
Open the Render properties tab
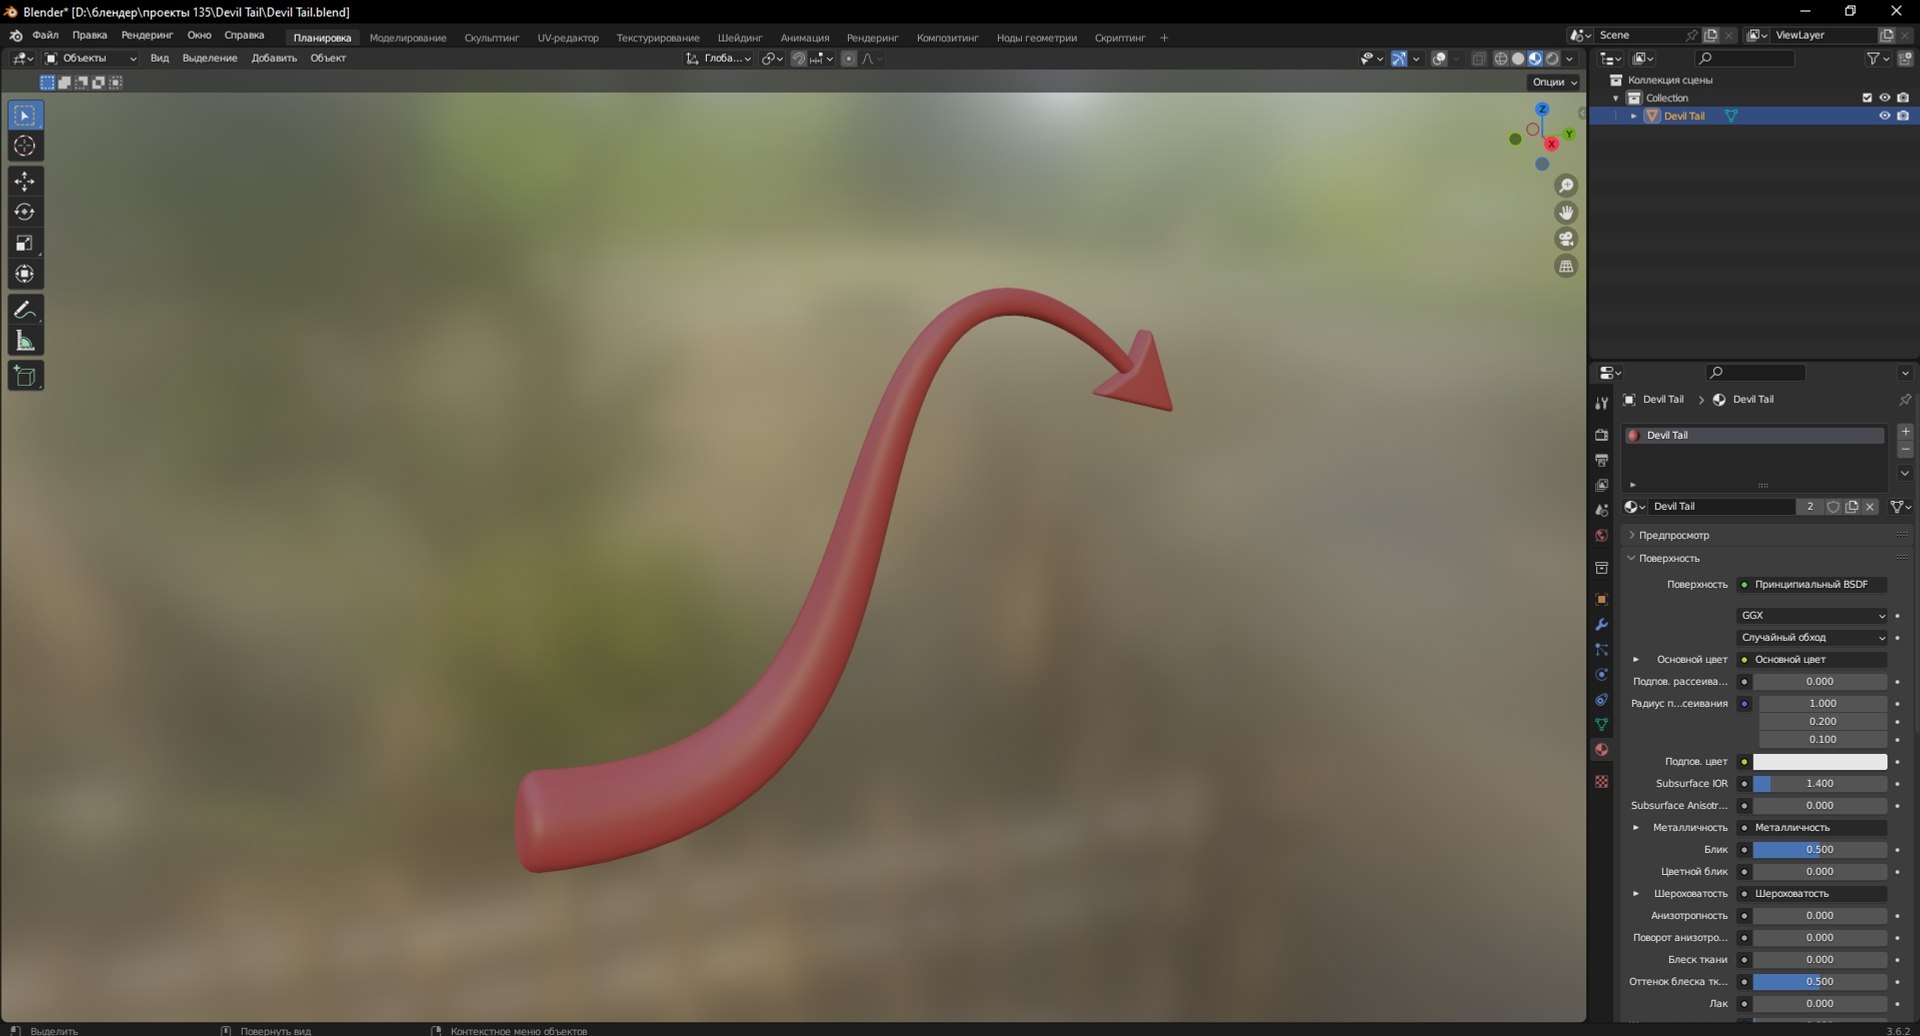pyautogui.click(x=1601, y=435)
